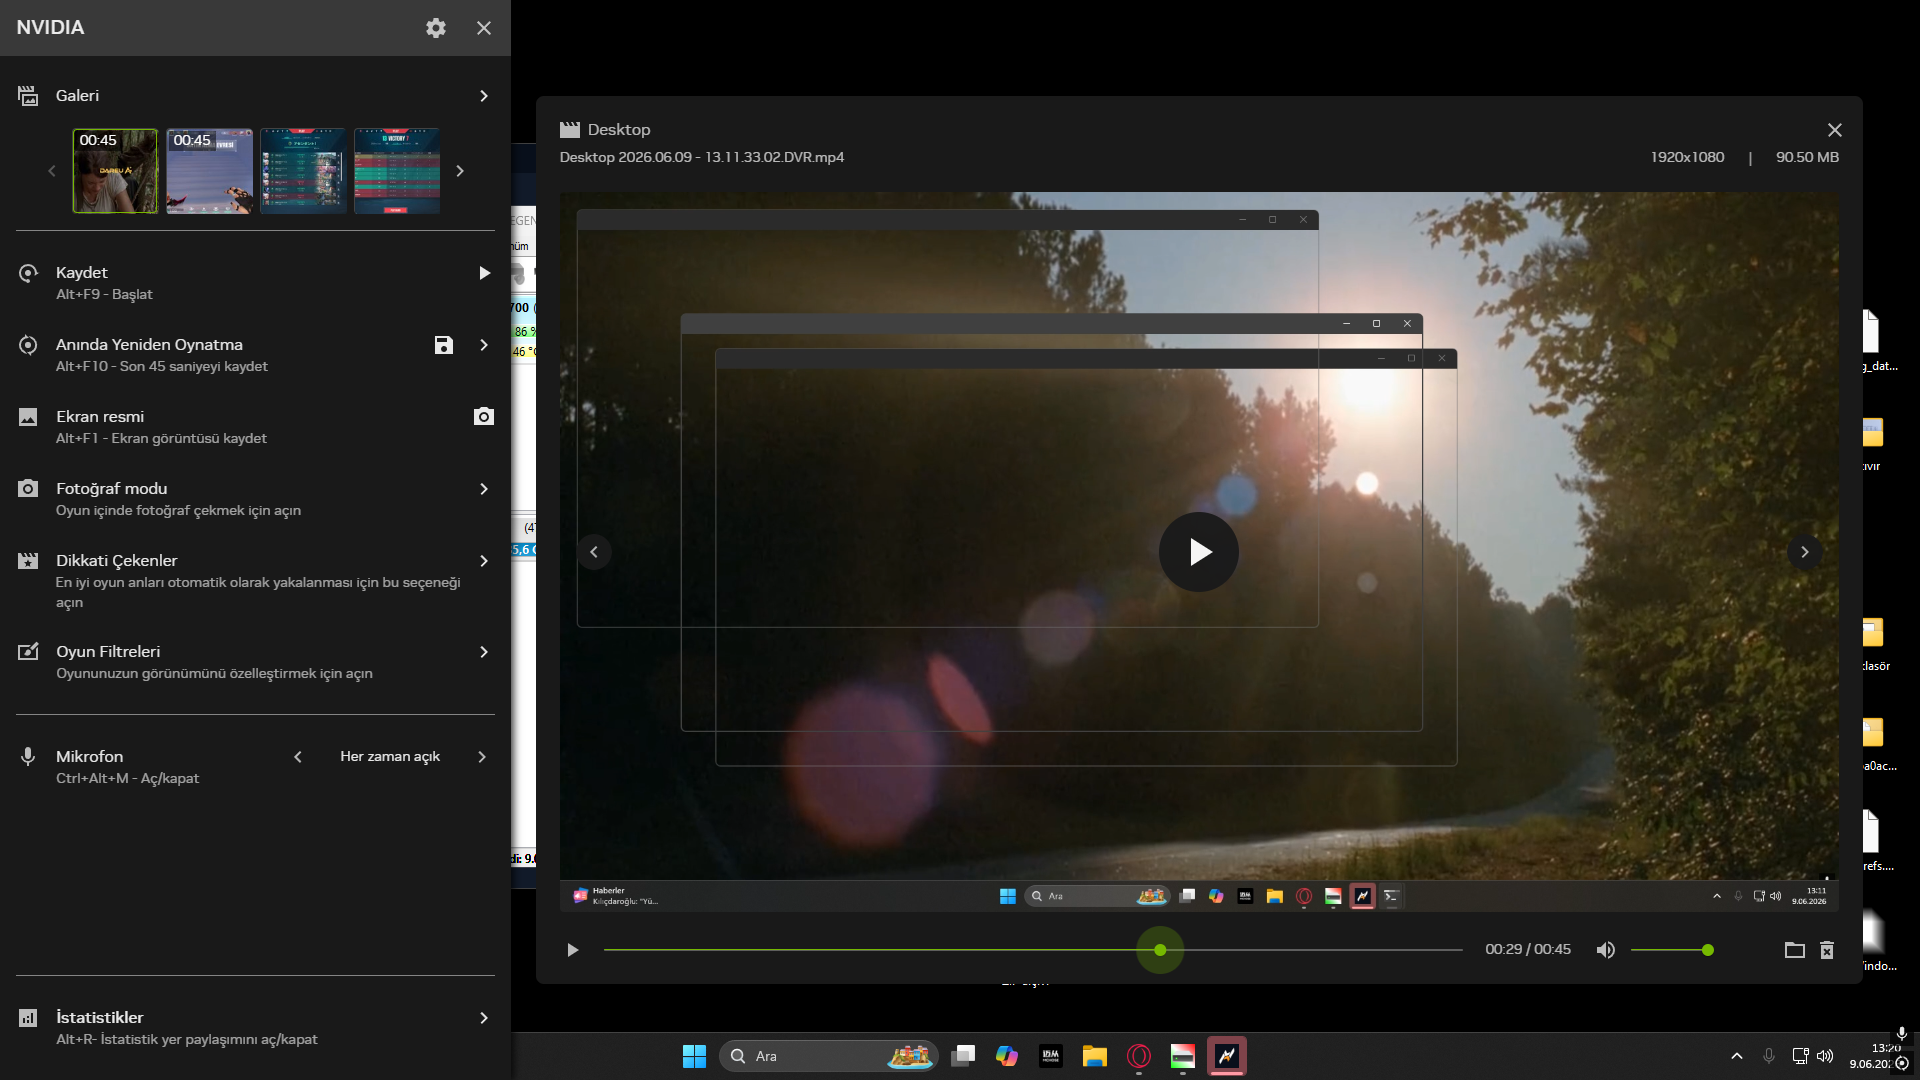Click Oyun Filtreleri filter icon
Image resolution: width=1920 pixels, height=1080 pixels.
[28, 652]
